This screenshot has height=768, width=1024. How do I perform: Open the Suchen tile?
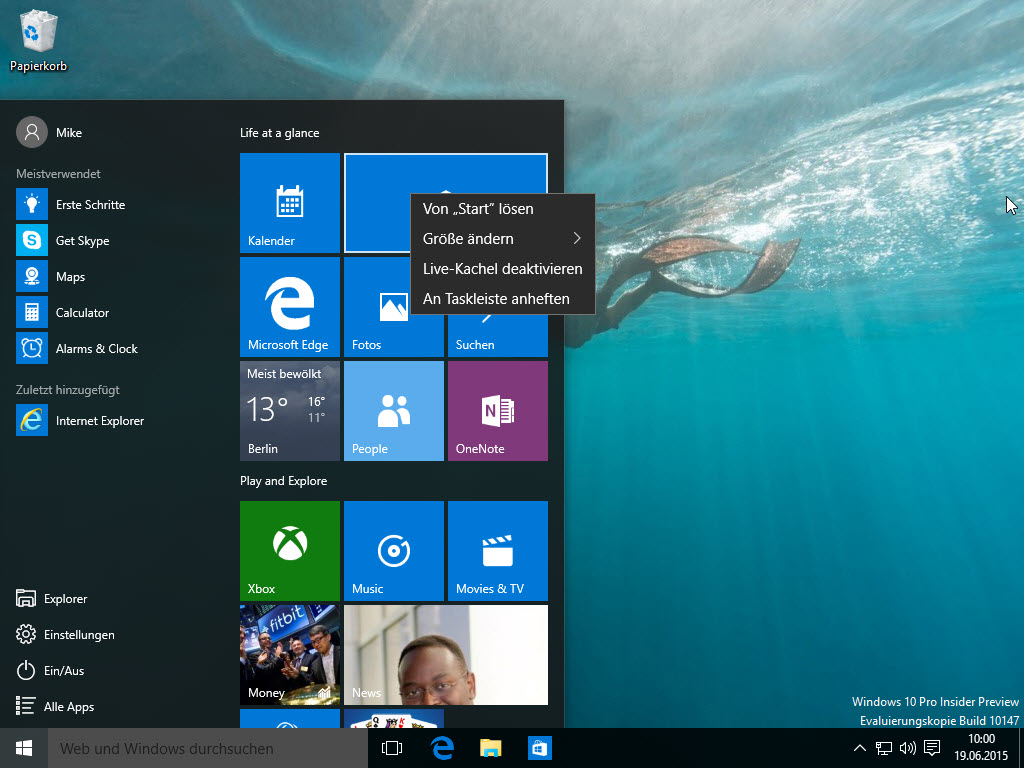click(498, 336)
